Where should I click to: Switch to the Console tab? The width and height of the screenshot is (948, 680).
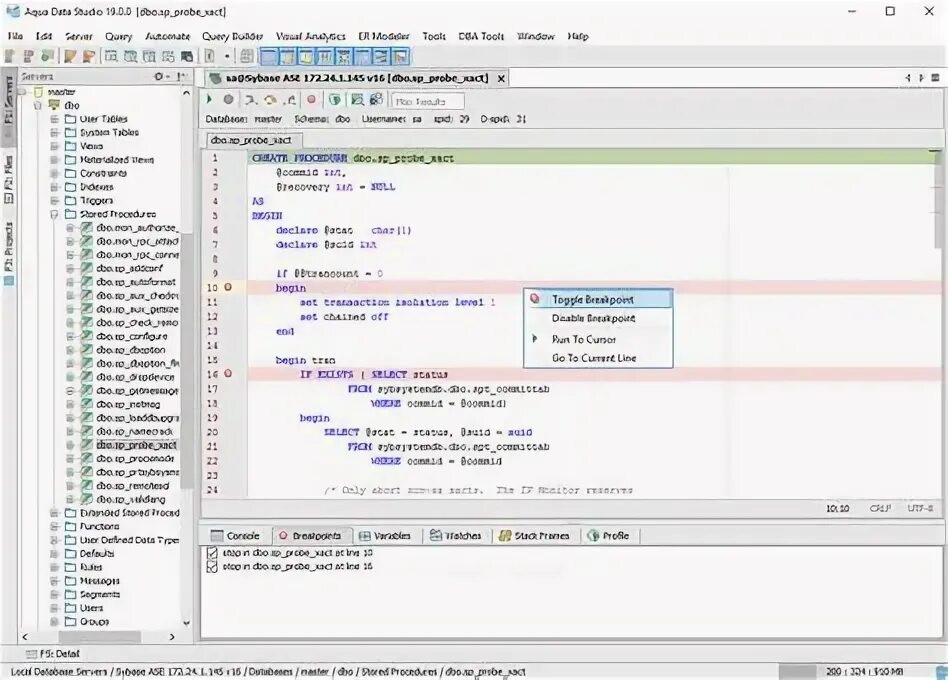coord(235,536)
